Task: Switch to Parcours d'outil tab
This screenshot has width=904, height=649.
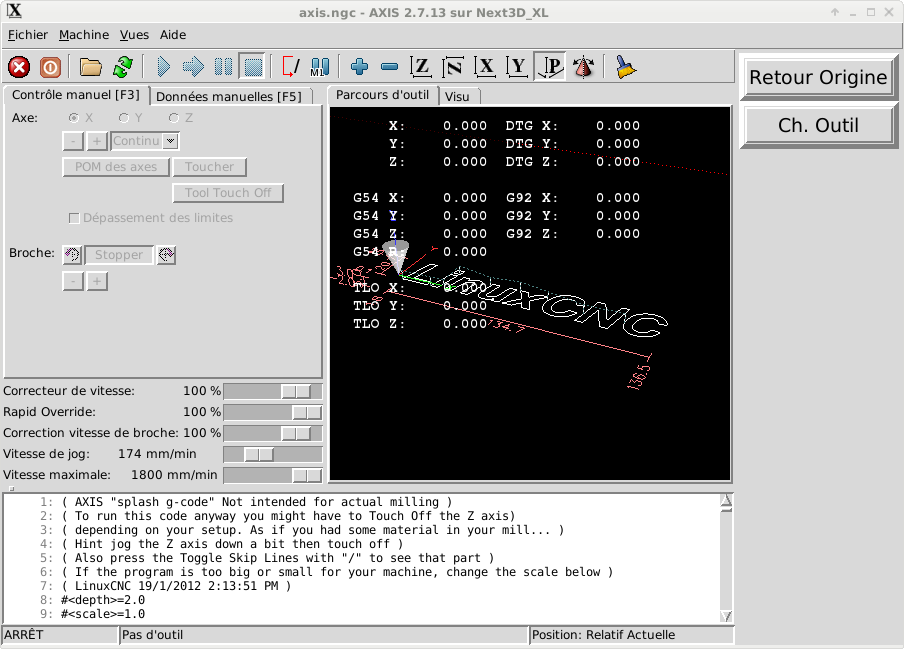Action: (382, 95)
